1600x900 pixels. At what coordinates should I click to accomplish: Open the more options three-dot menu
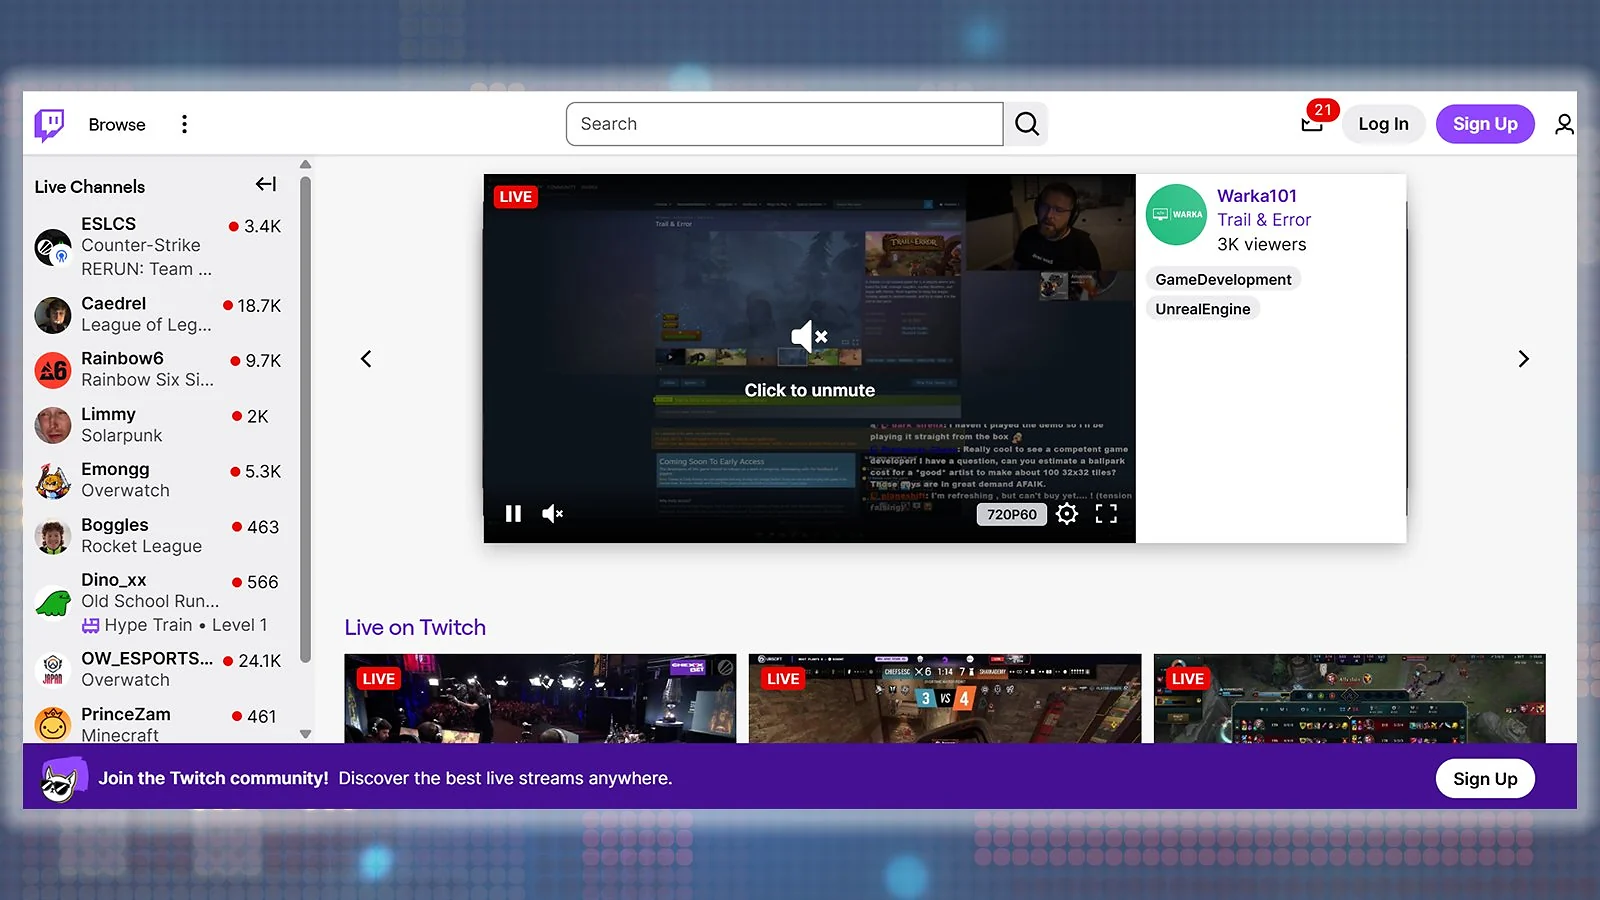(x=184, y=124)
